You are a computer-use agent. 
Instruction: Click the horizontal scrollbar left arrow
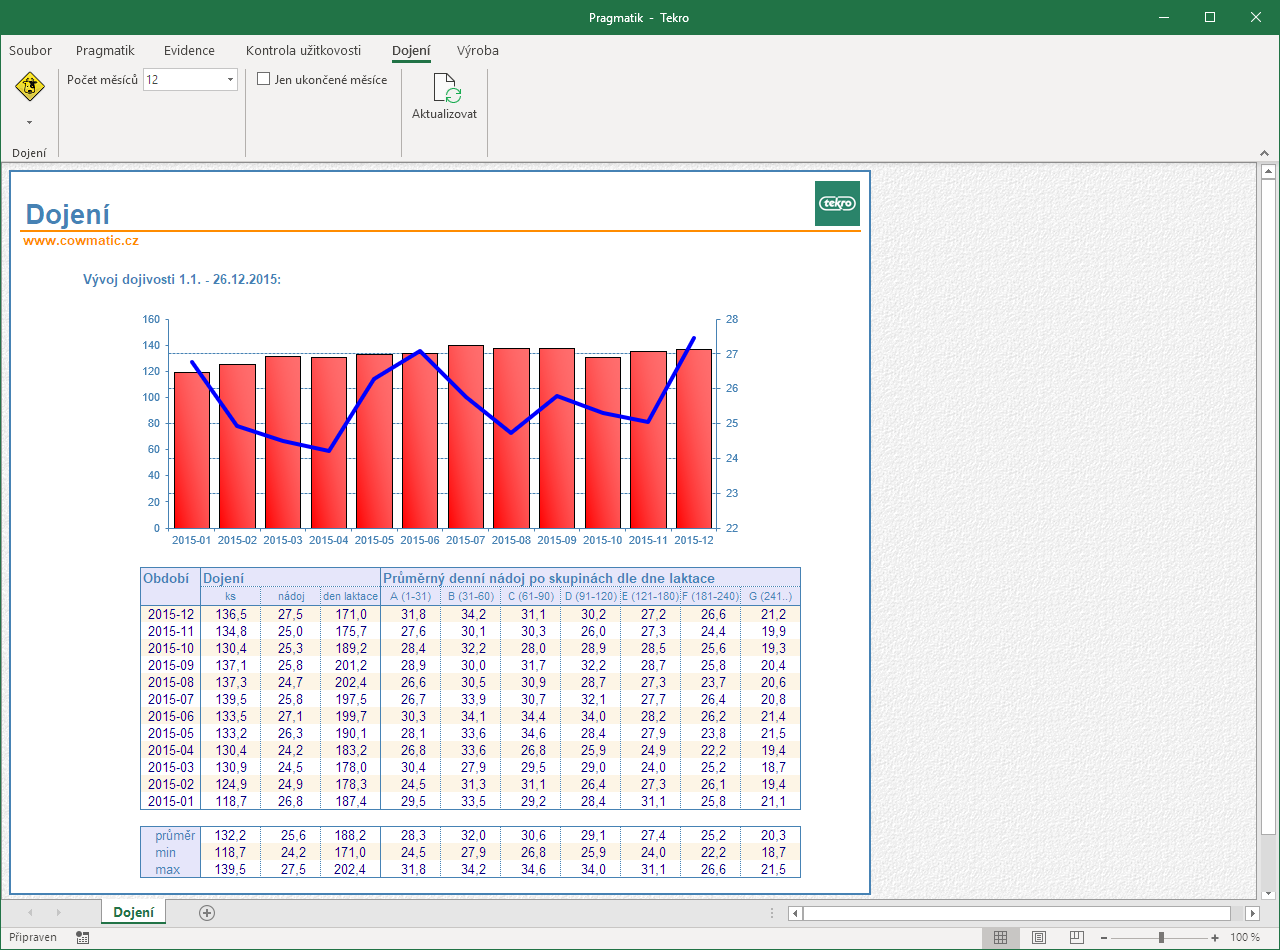795,913
